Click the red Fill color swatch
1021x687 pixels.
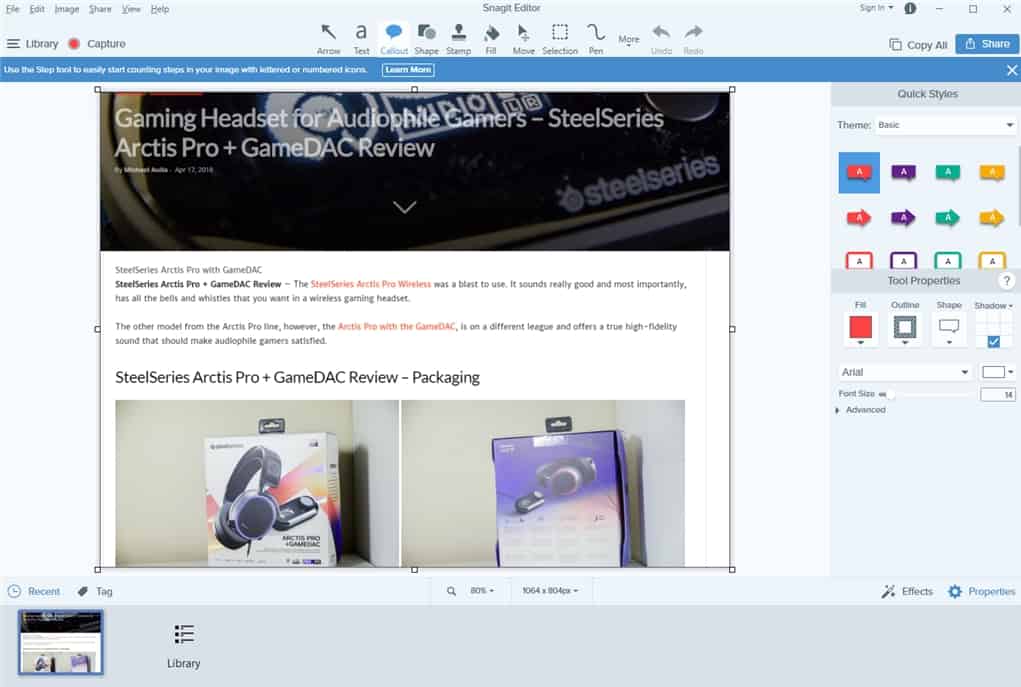(860, 326)
